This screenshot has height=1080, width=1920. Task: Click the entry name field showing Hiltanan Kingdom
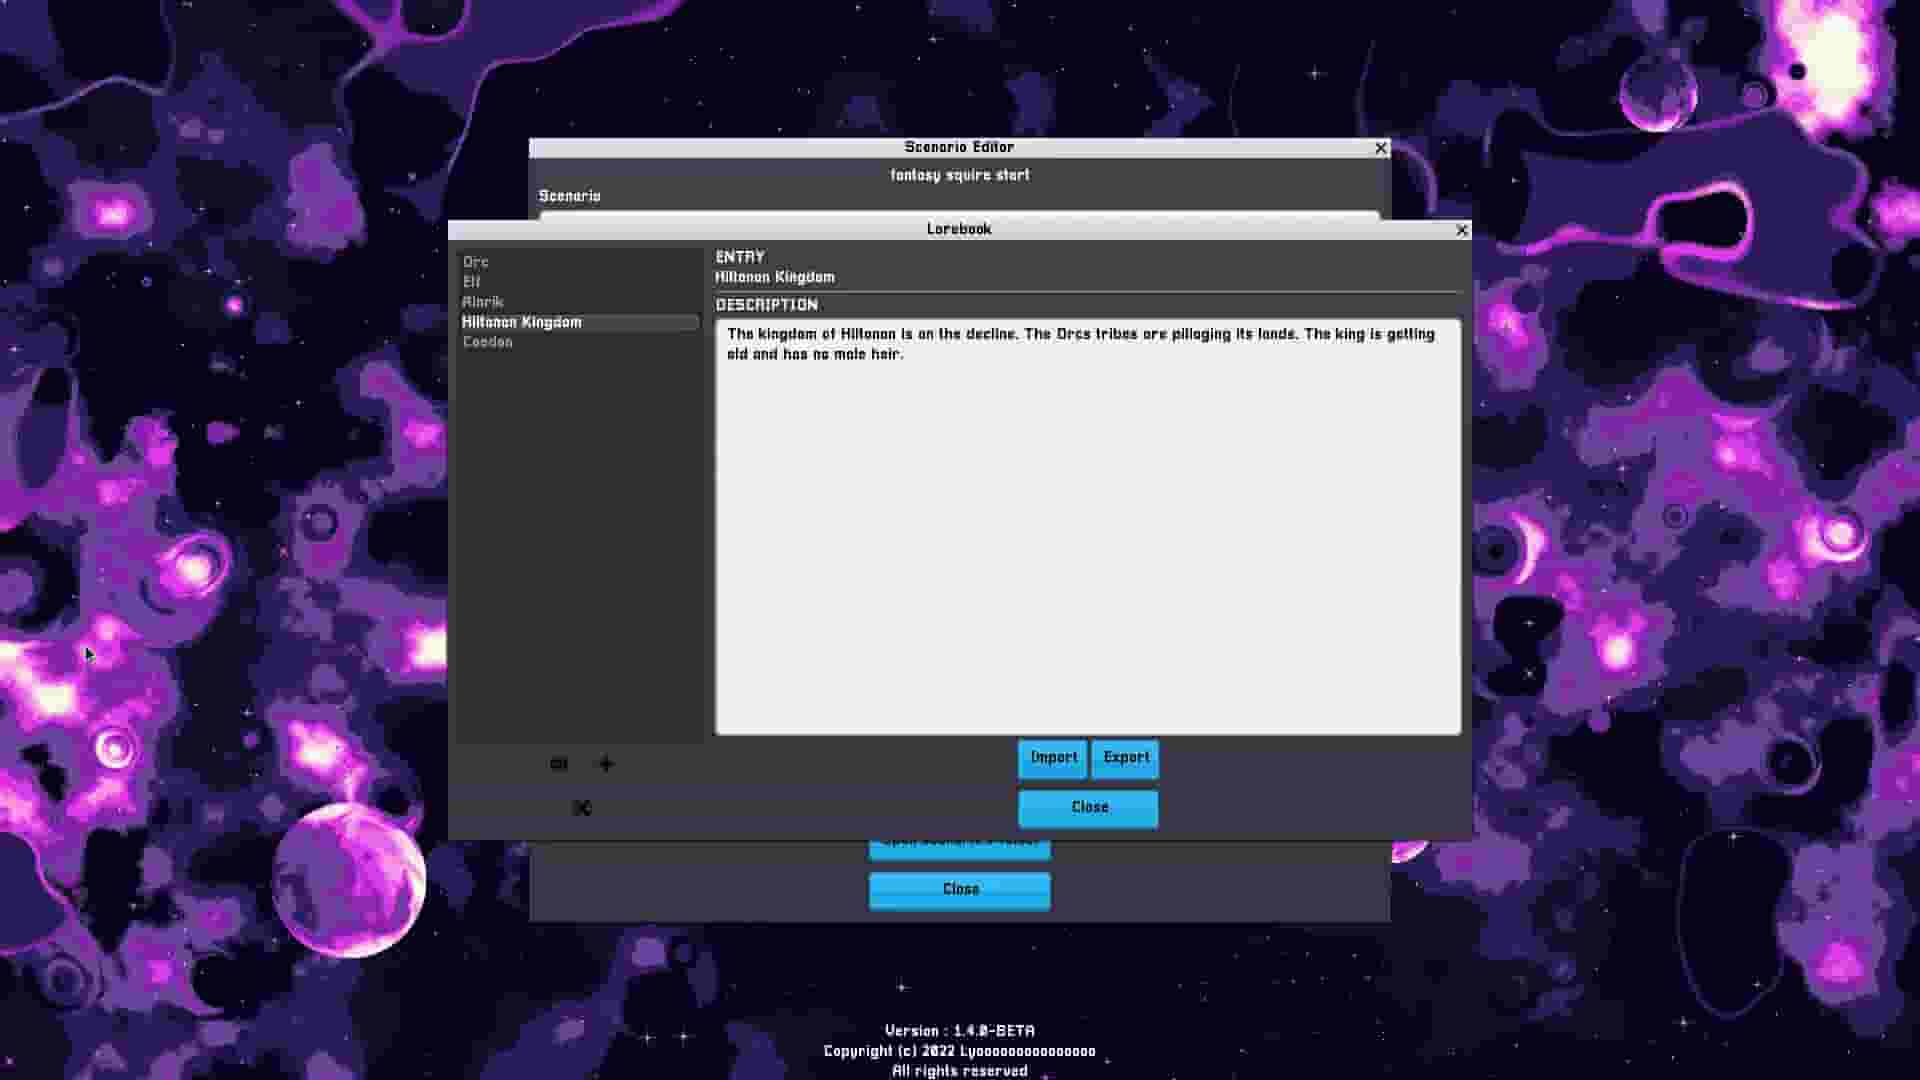pos(776,277)
